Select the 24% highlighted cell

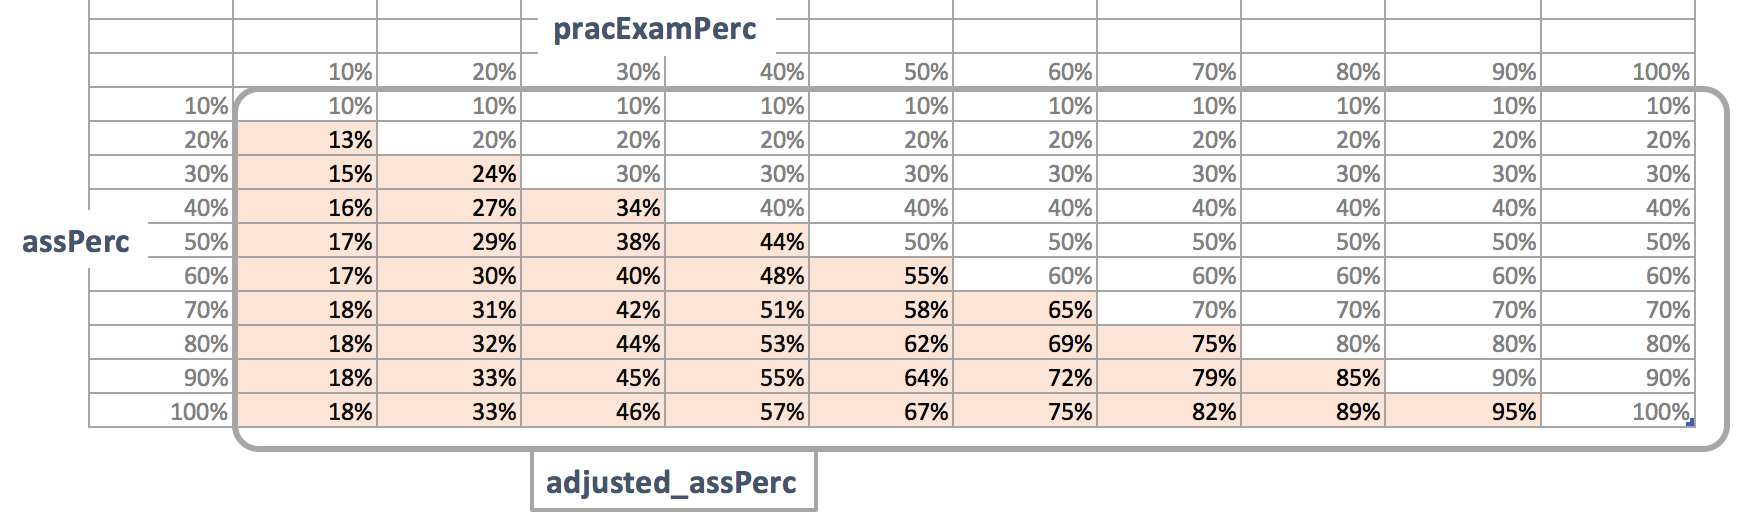tap(449, 173)
